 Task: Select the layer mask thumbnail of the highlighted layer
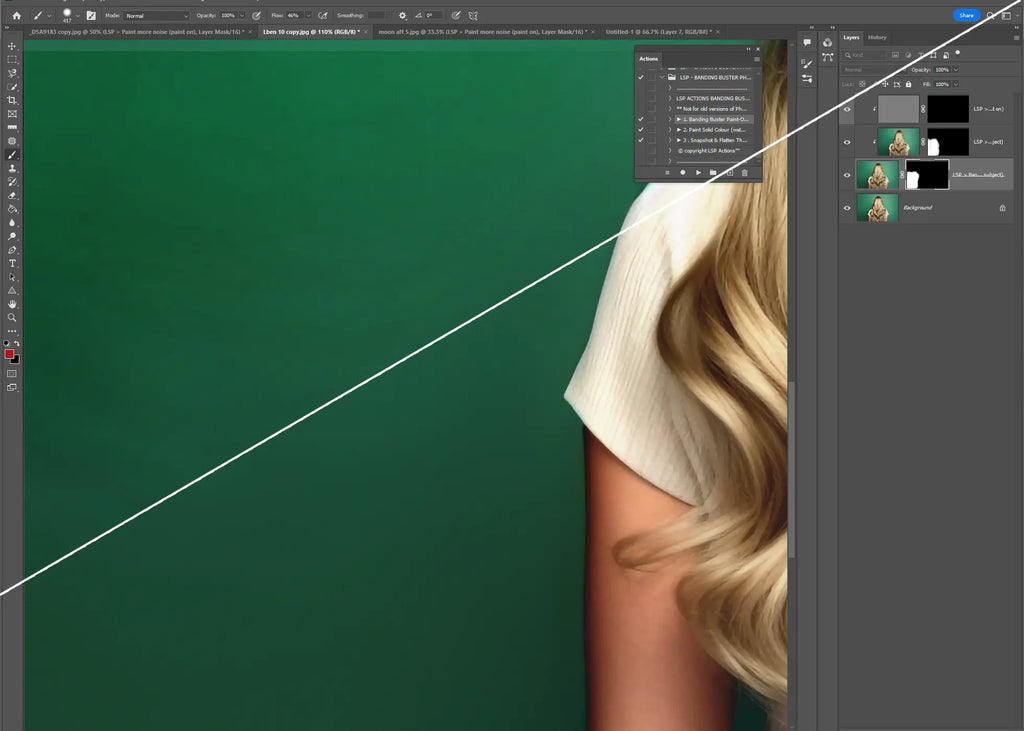[x=927, y=175]
